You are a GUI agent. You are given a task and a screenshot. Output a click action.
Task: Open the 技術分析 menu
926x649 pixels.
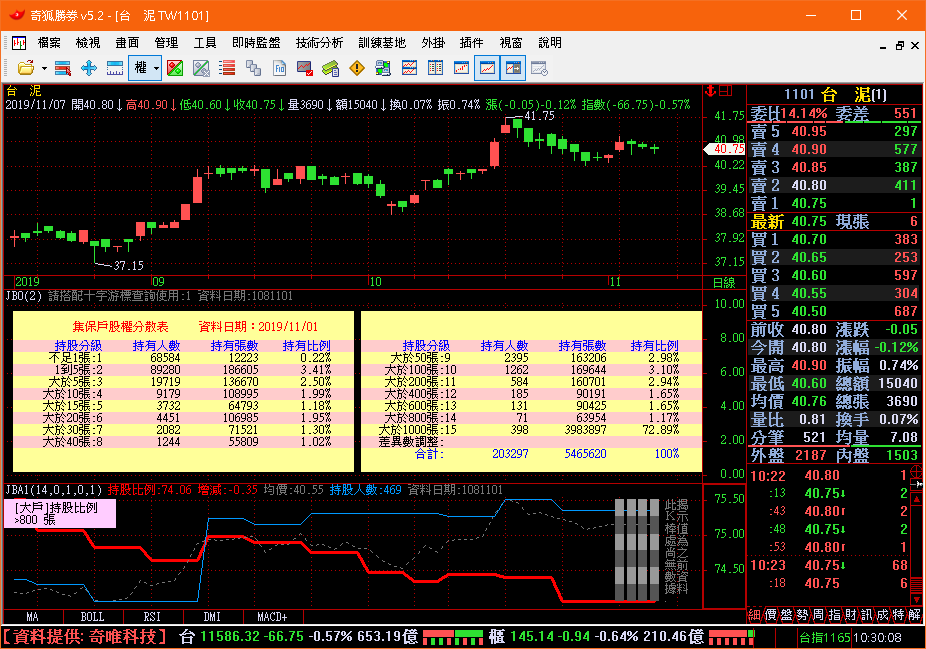point(319,43)
